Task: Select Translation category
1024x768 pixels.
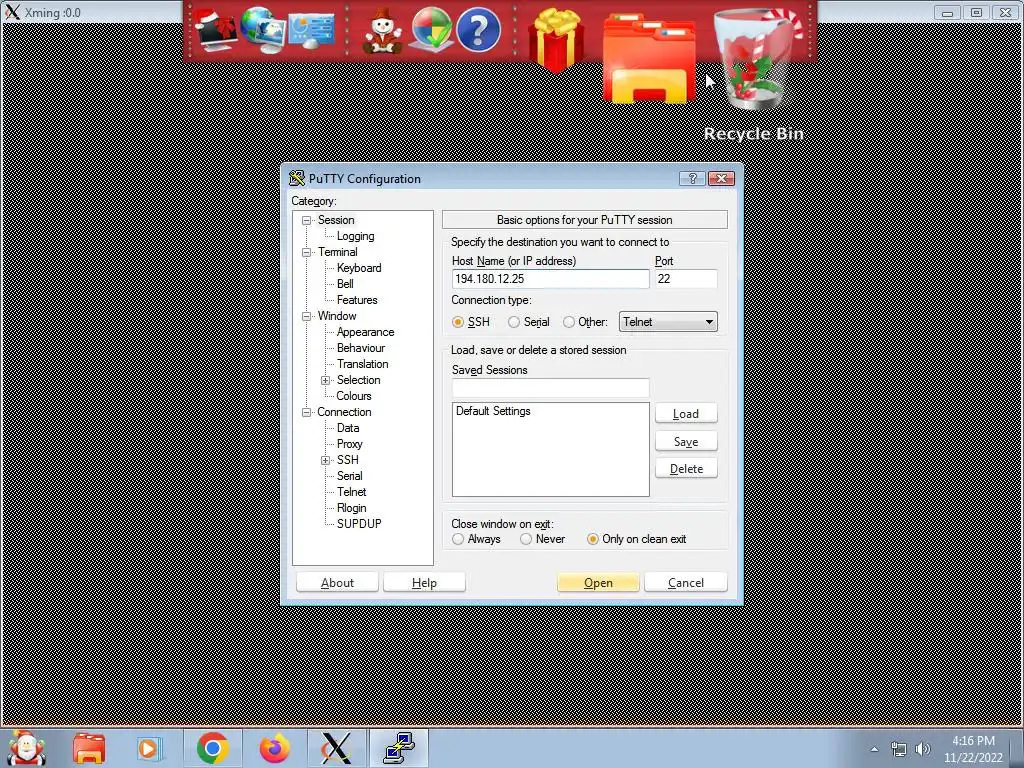Action: click(362, 364)
